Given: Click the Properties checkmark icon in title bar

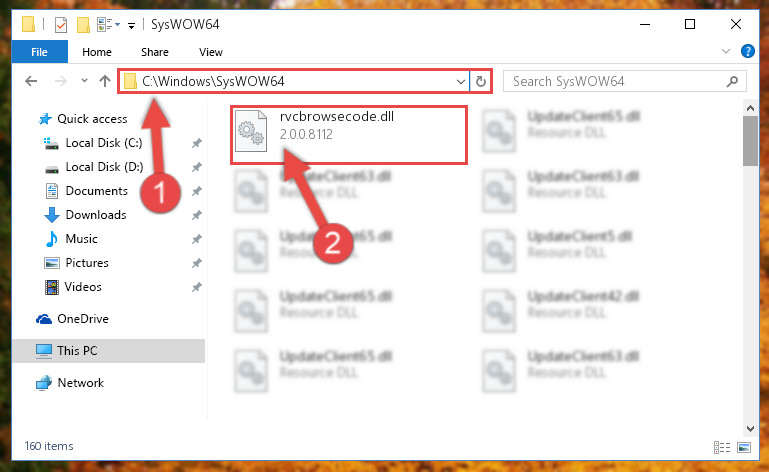Looking at the screenshot, I should point(61,25).
